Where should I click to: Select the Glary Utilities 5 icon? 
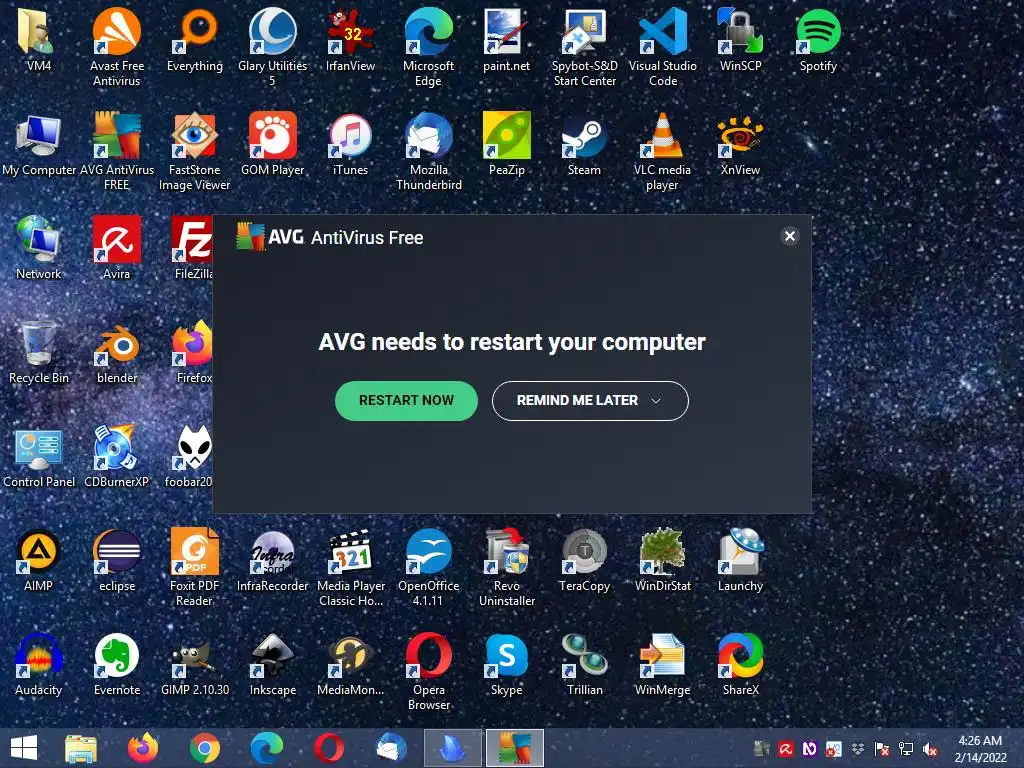pos(272,46)
